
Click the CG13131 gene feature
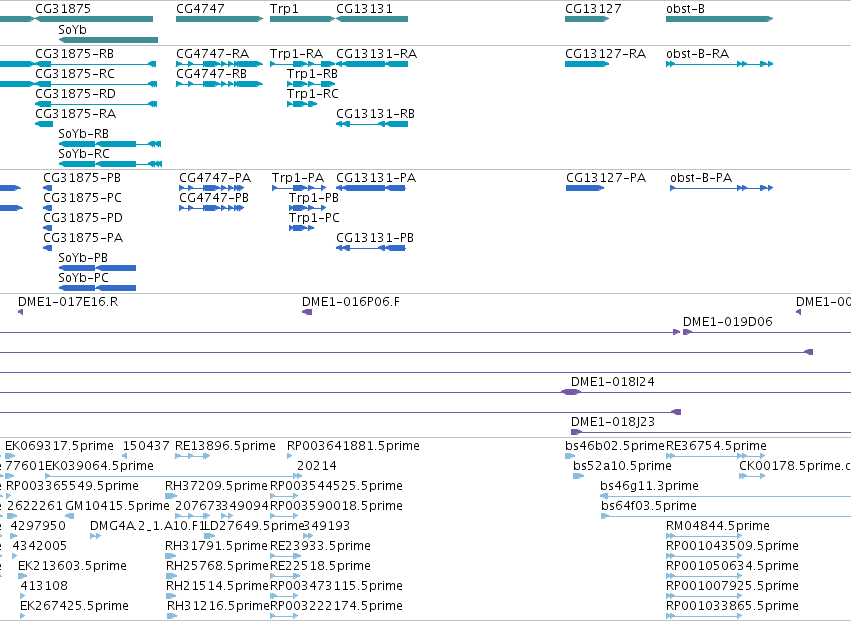click(372, 19)
